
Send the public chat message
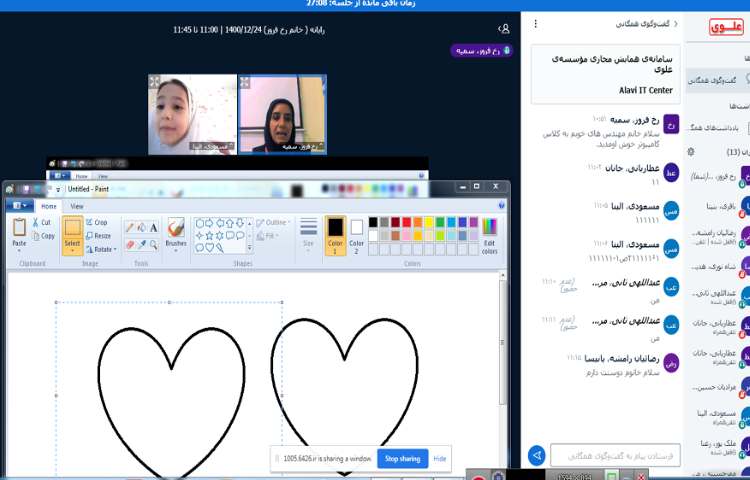tap(537, 455)
